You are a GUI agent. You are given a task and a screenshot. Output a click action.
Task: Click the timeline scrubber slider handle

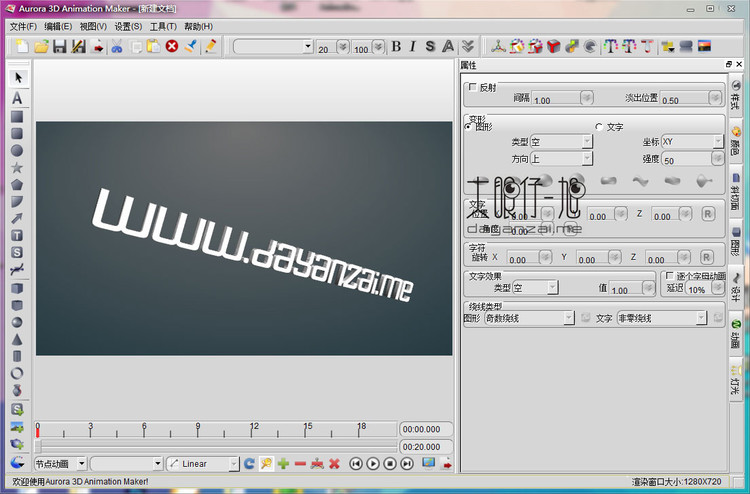click(38, 446)
